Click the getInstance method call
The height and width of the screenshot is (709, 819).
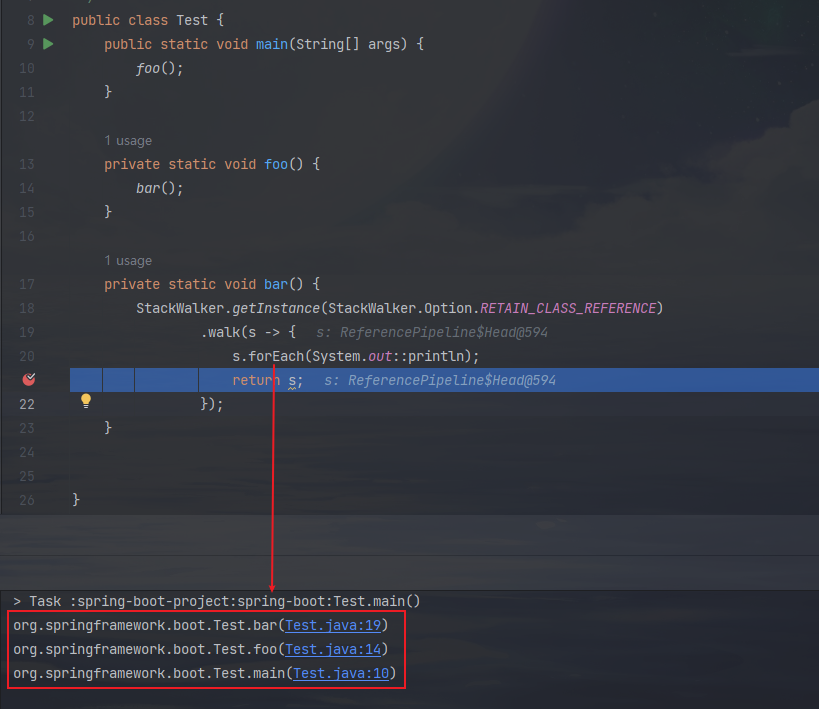pos(275,308)
